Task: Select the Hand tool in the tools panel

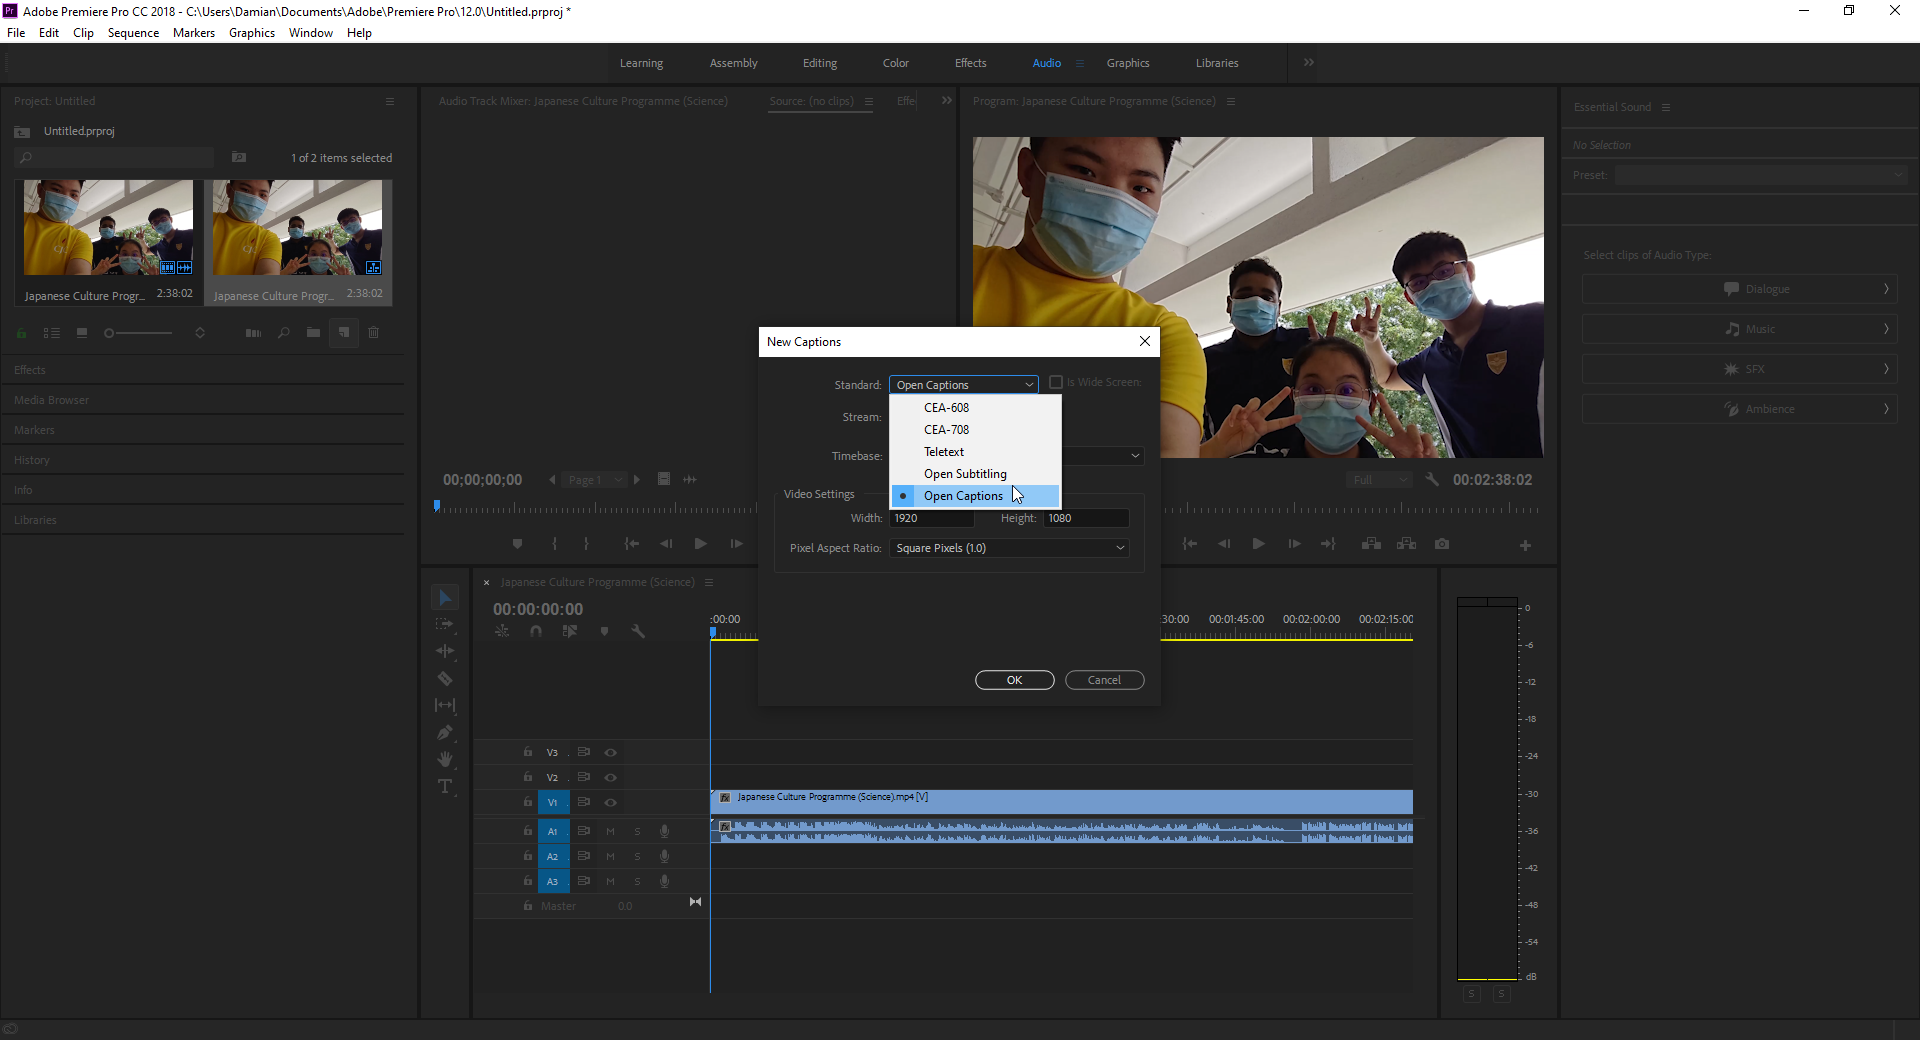Action: point(445,760)
